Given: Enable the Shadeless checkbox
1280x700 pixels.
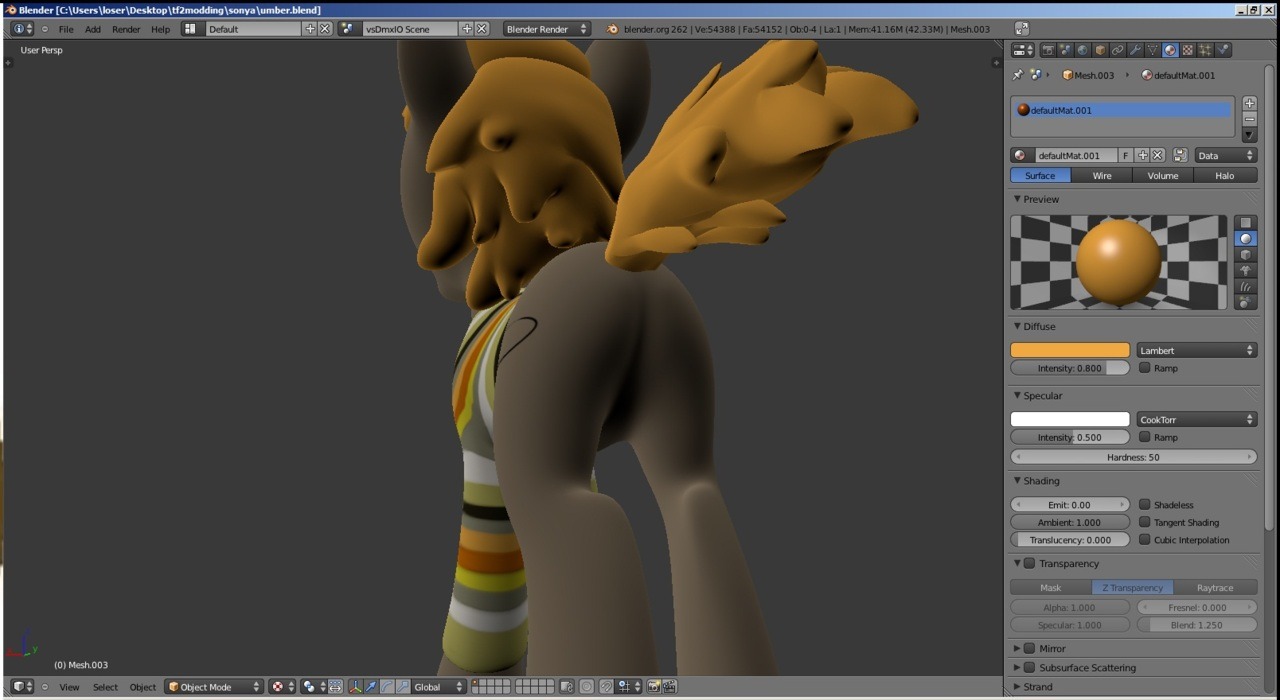Looking at the screenshot, I should click(x=1145, y=505).
